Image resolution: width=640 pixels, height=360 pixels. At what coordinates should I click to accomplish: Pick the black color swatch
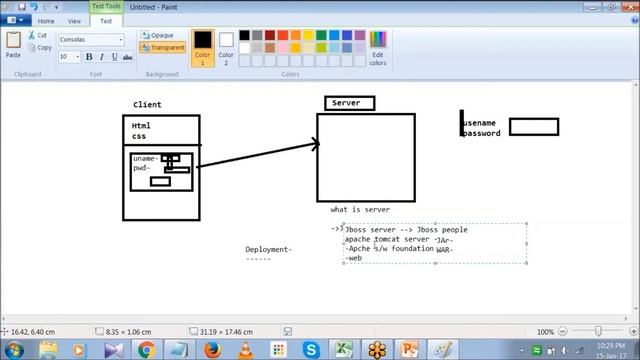tap(244, 35)
